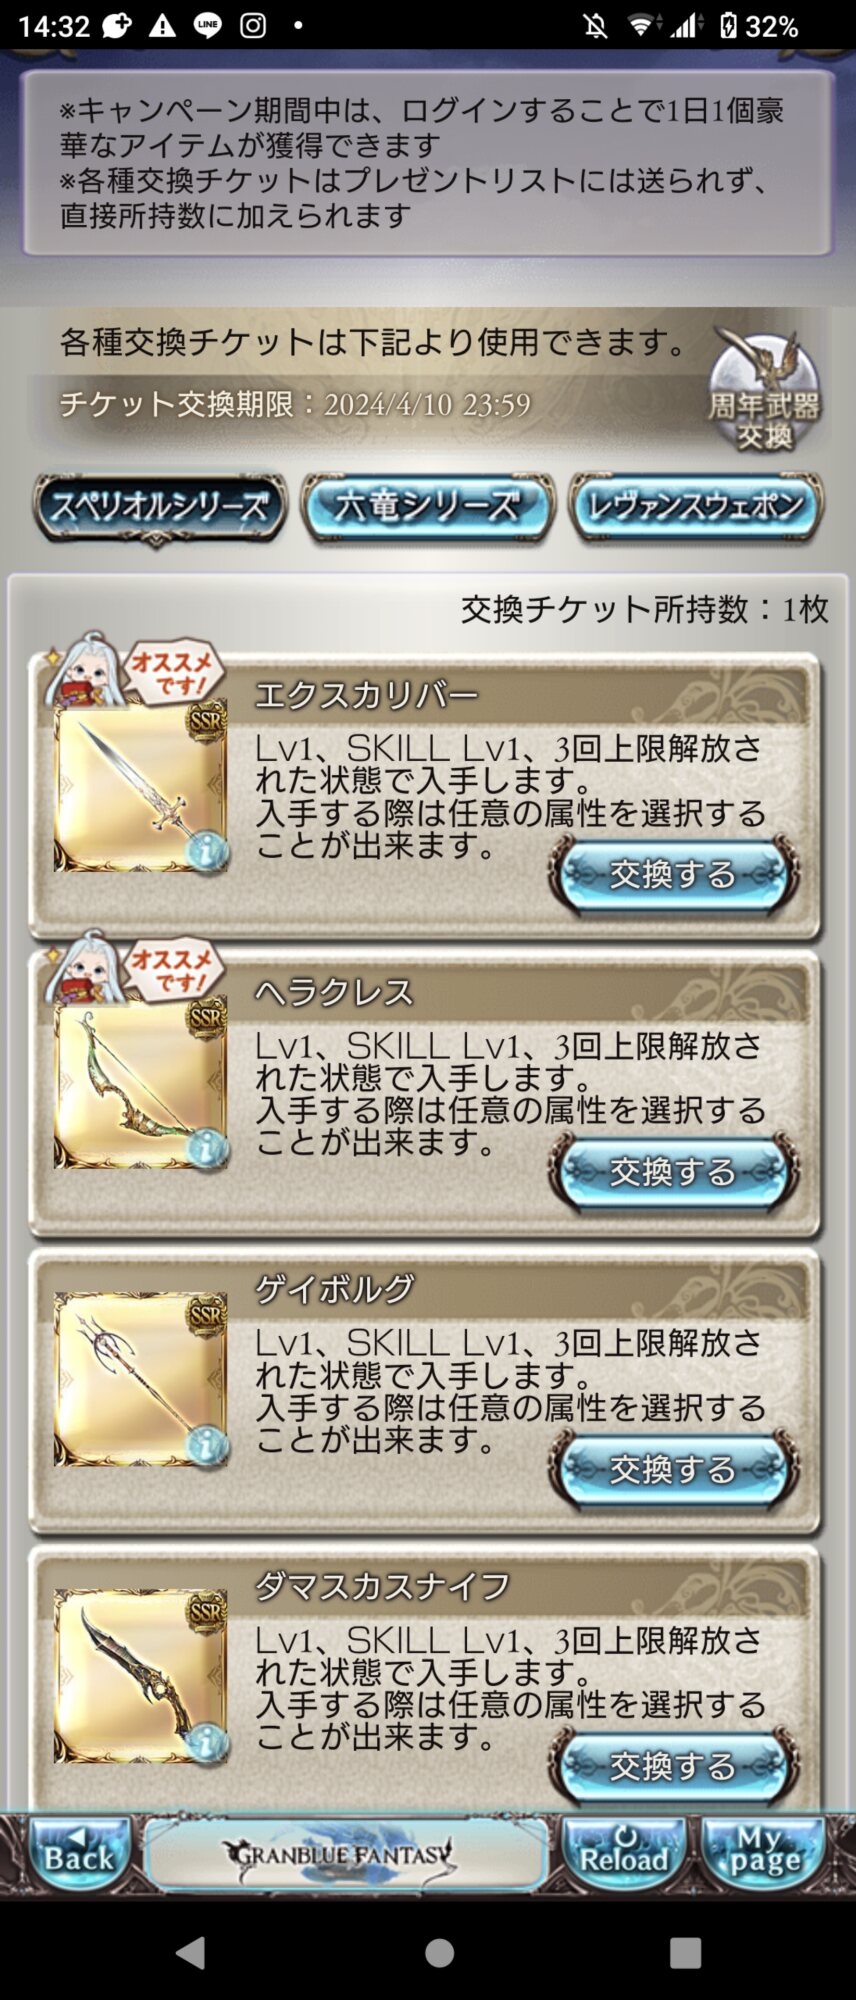Exchange ticket for エクスカリバー
This screenshot has width=856, height=2000.
[x=673, y=875]
